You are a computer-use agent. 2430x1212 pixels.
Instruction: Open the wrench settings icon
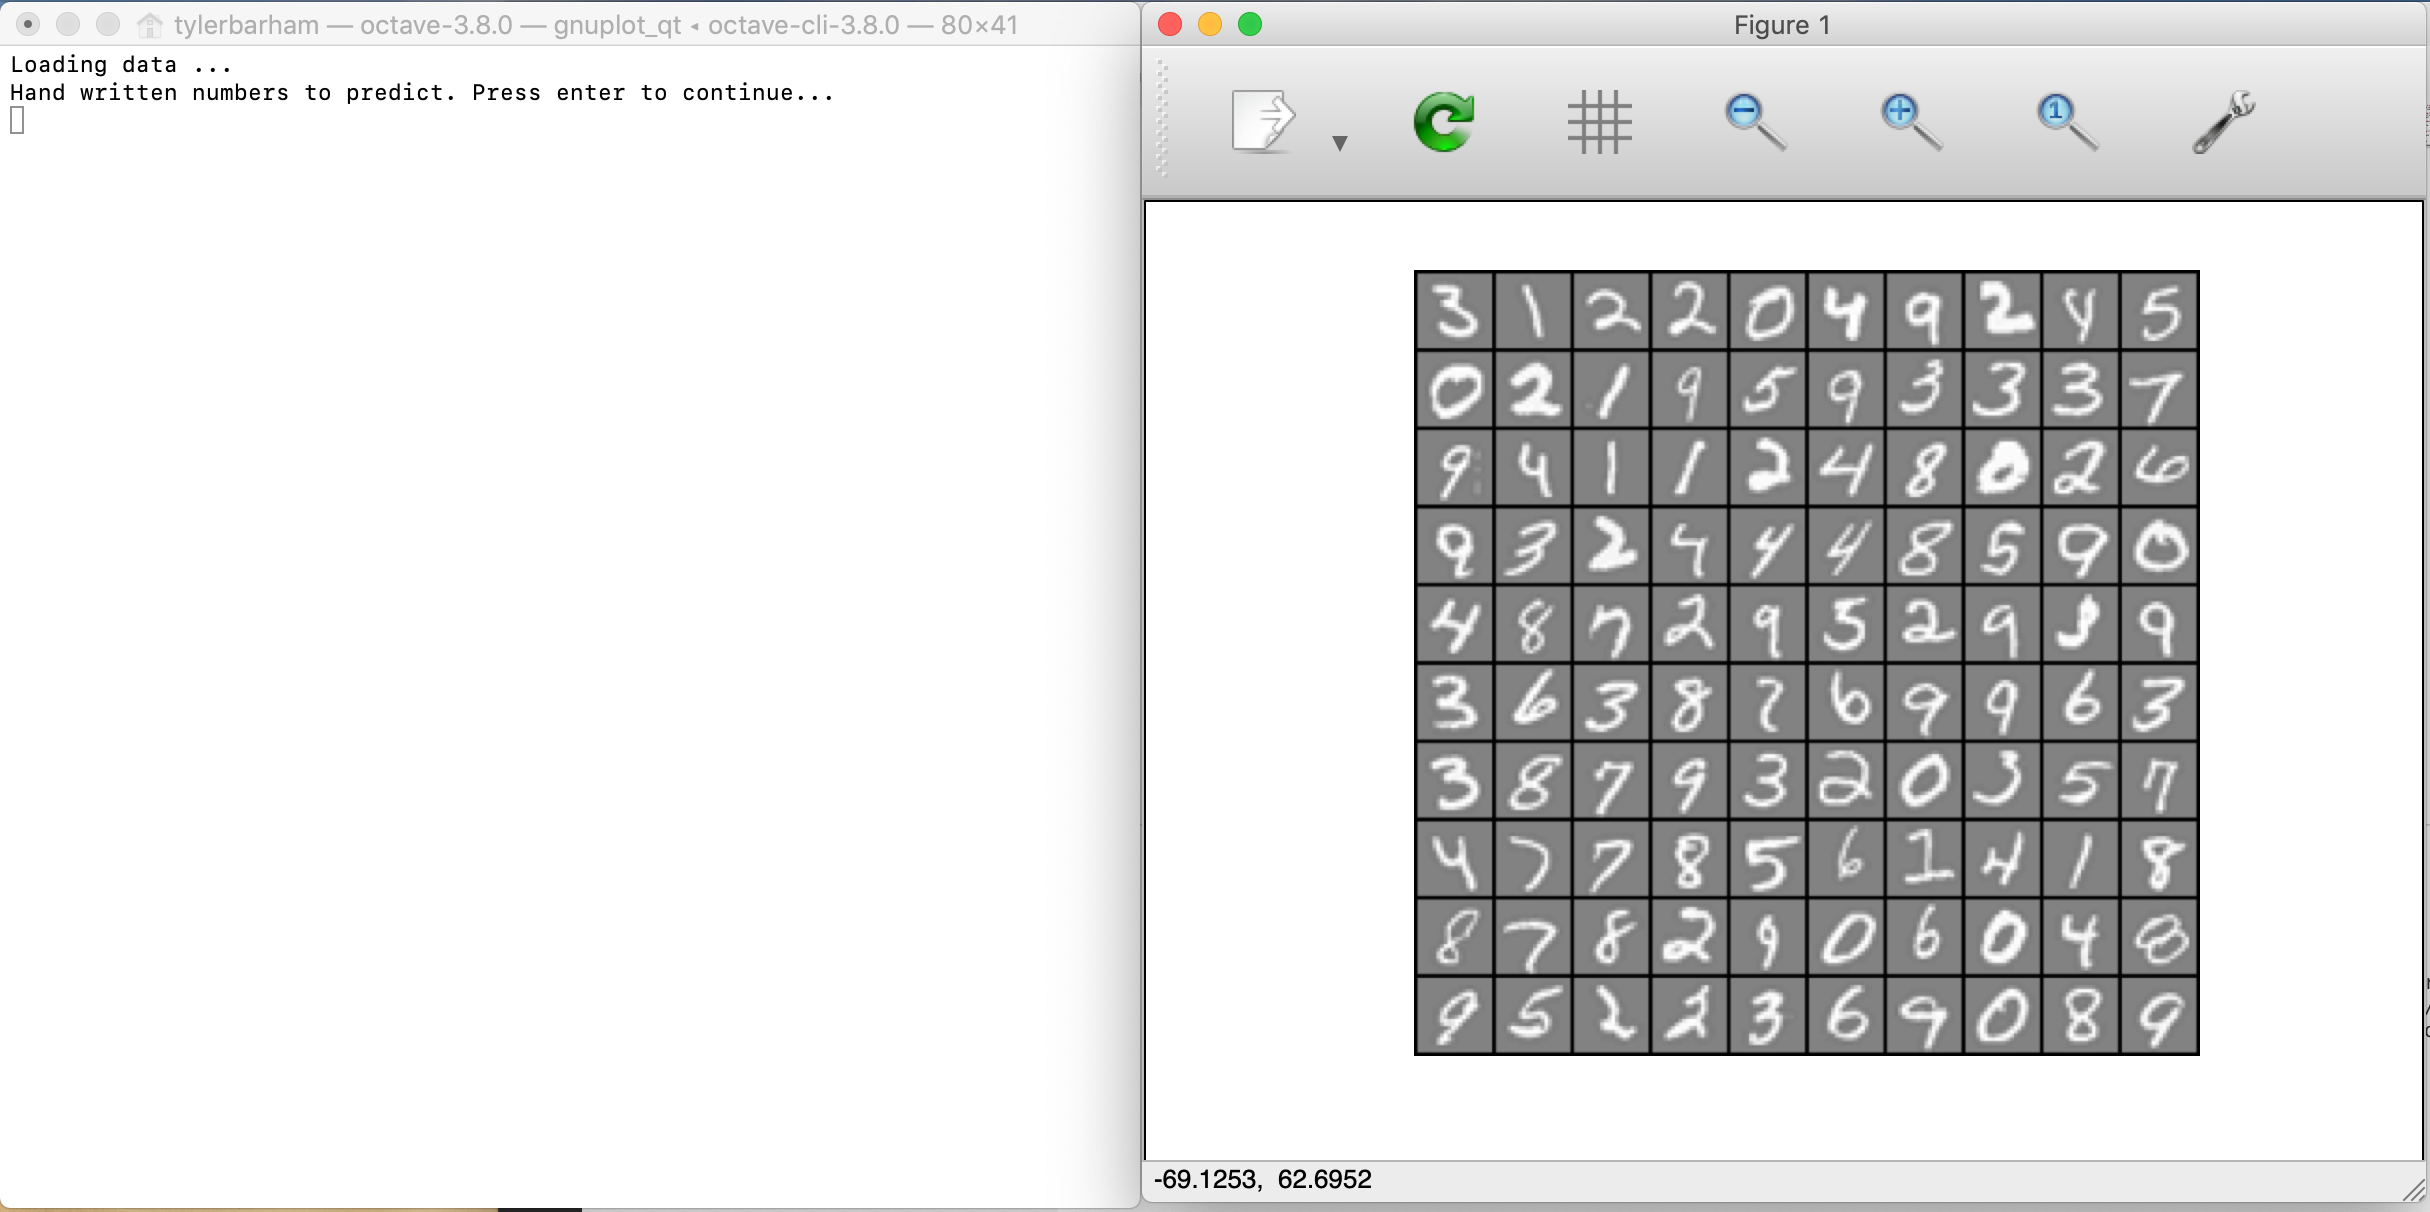[x=2222, y=122]
